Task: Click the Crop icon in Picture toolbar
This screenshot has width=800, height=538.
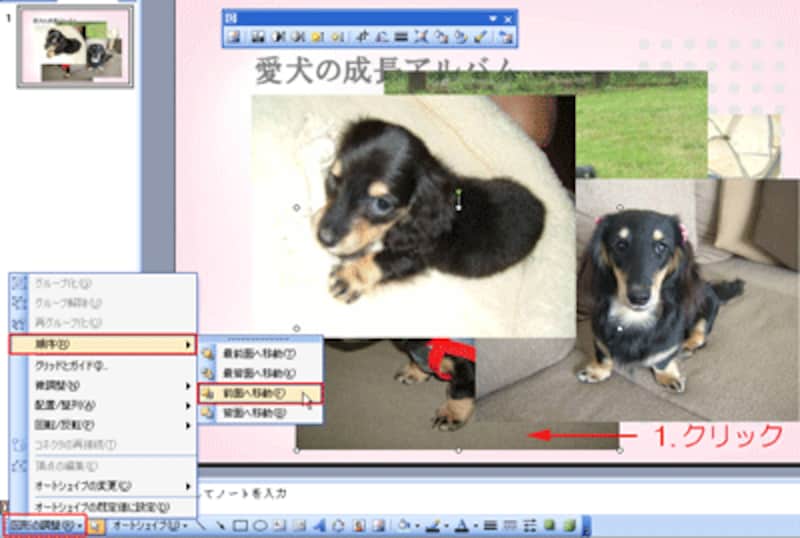Action: (362, 37)
